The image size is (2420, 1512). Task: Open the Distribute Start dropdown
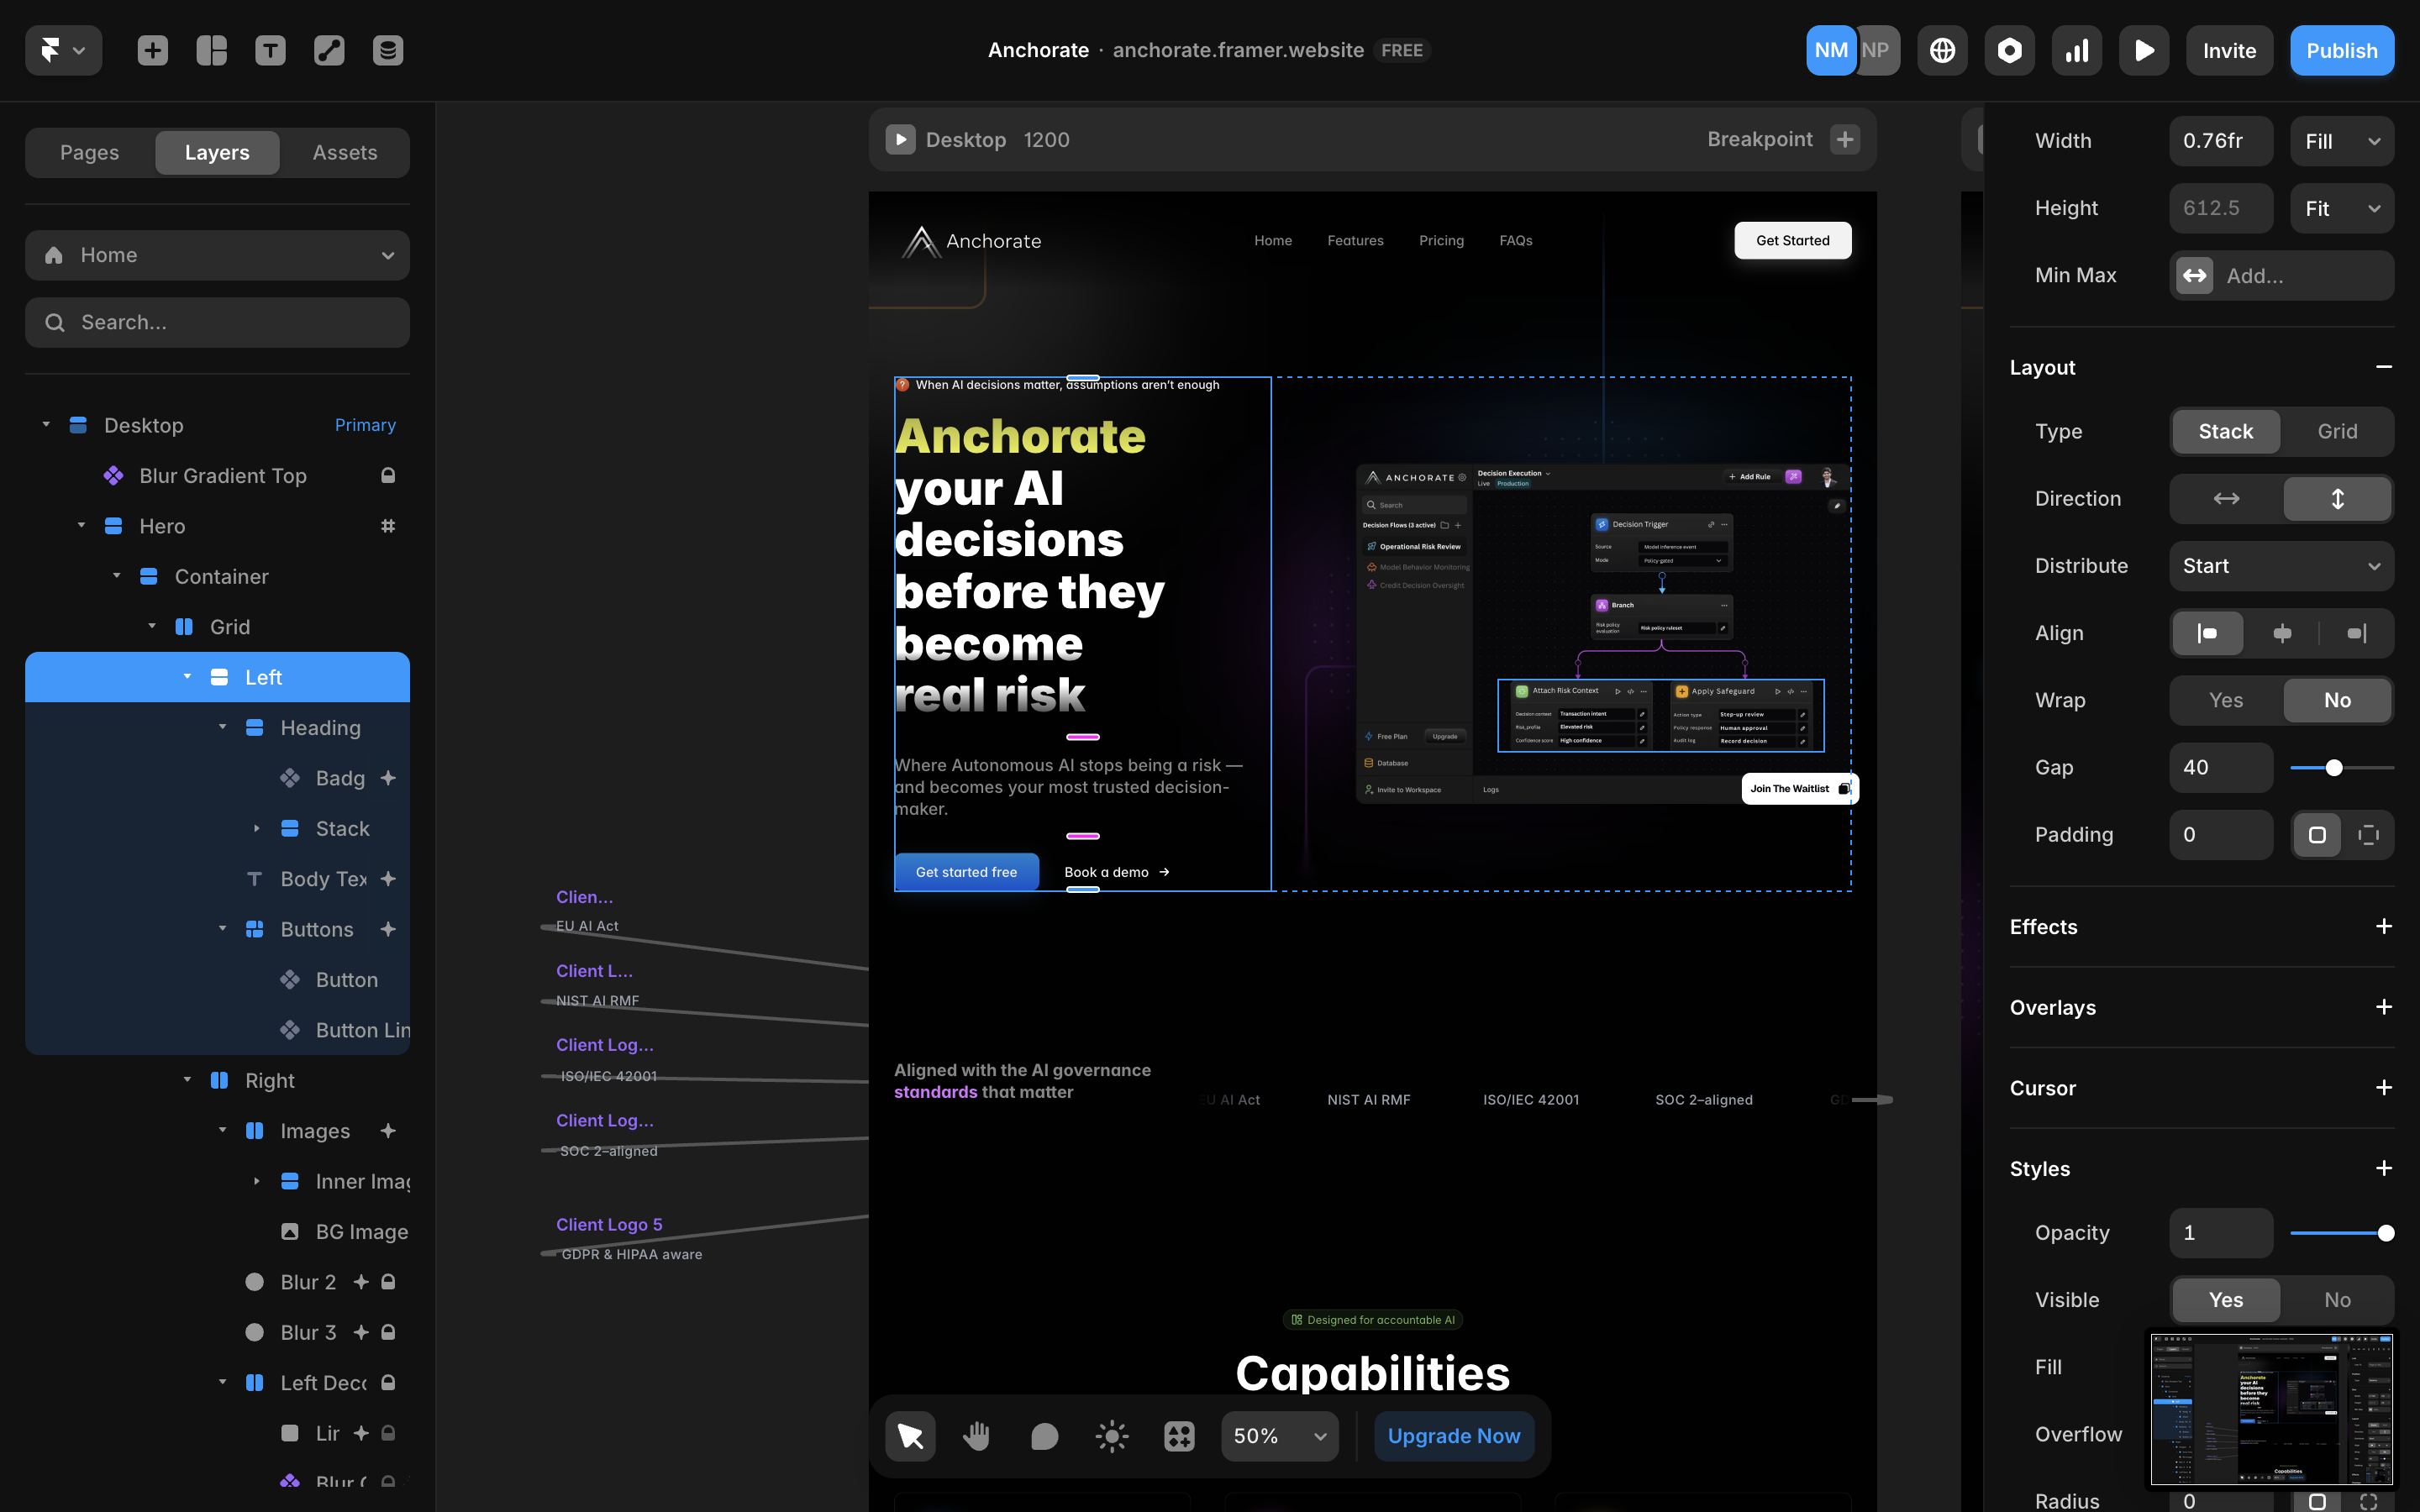pos(2280,566)
